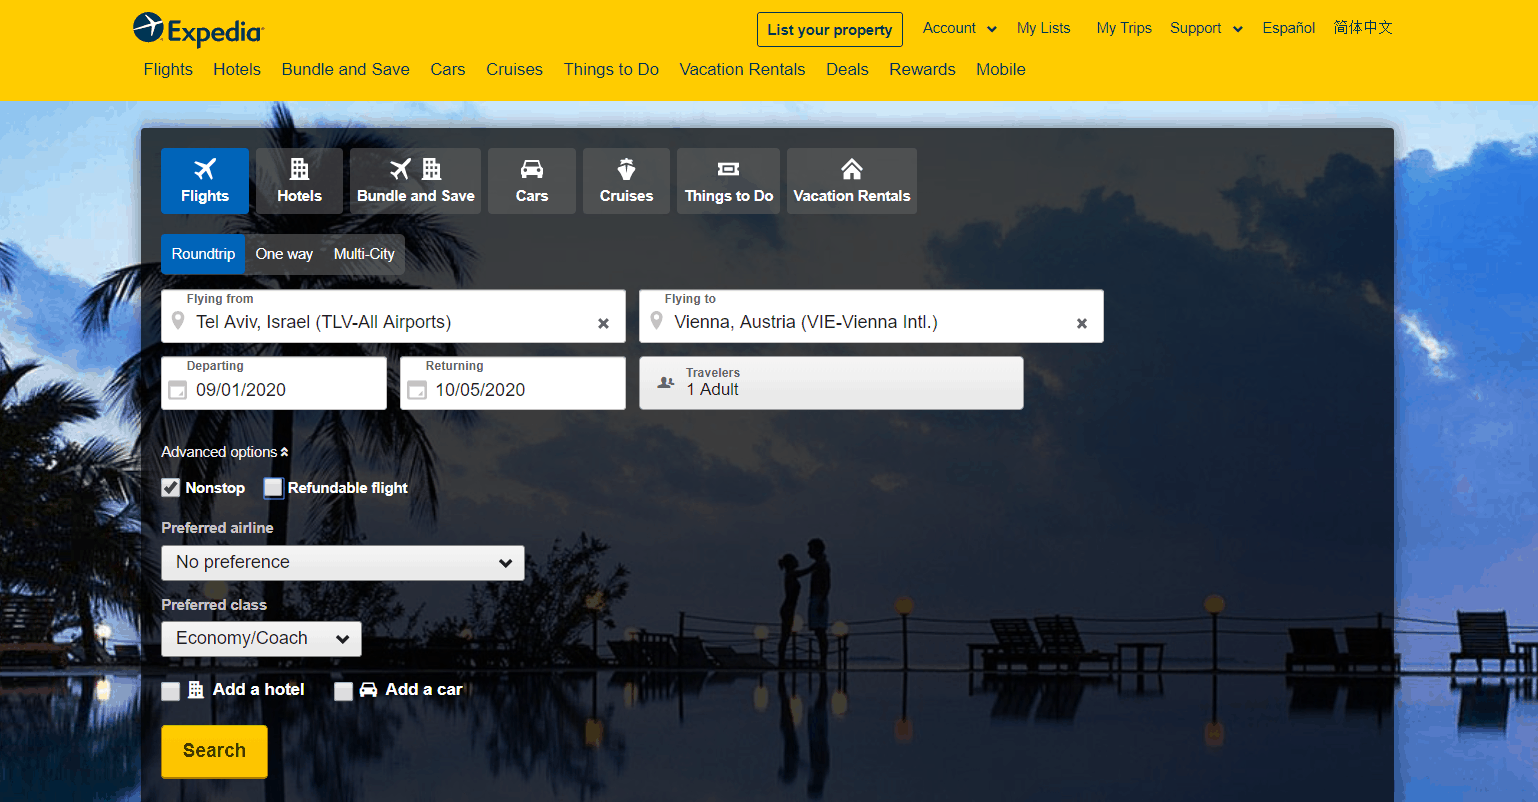Open Hotels in the top navigation
Screen dimensions: 1538x802
237,69
